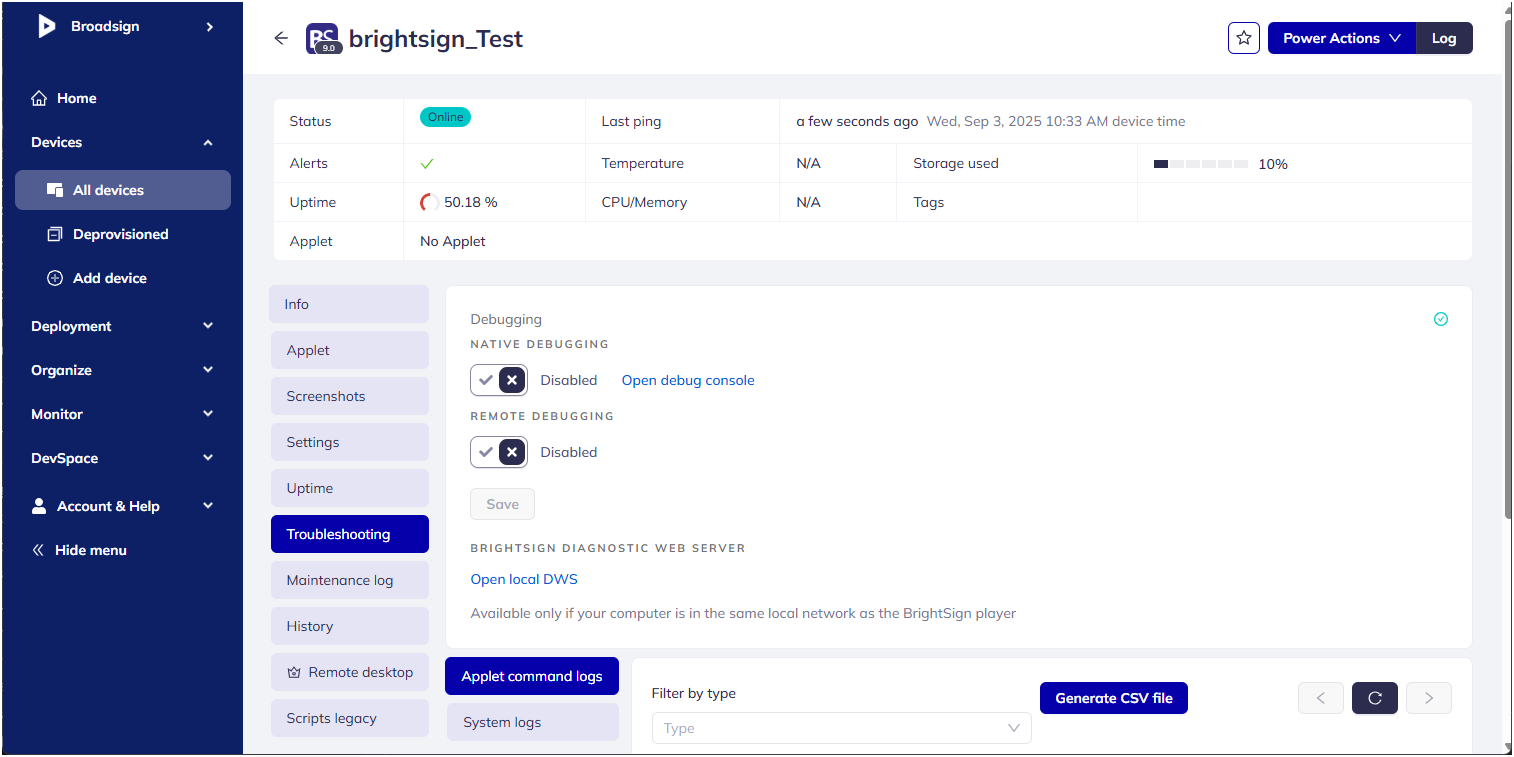Open the Settings tab
The width and height of the screenshot is (1514, 757).
coord(350,442)
